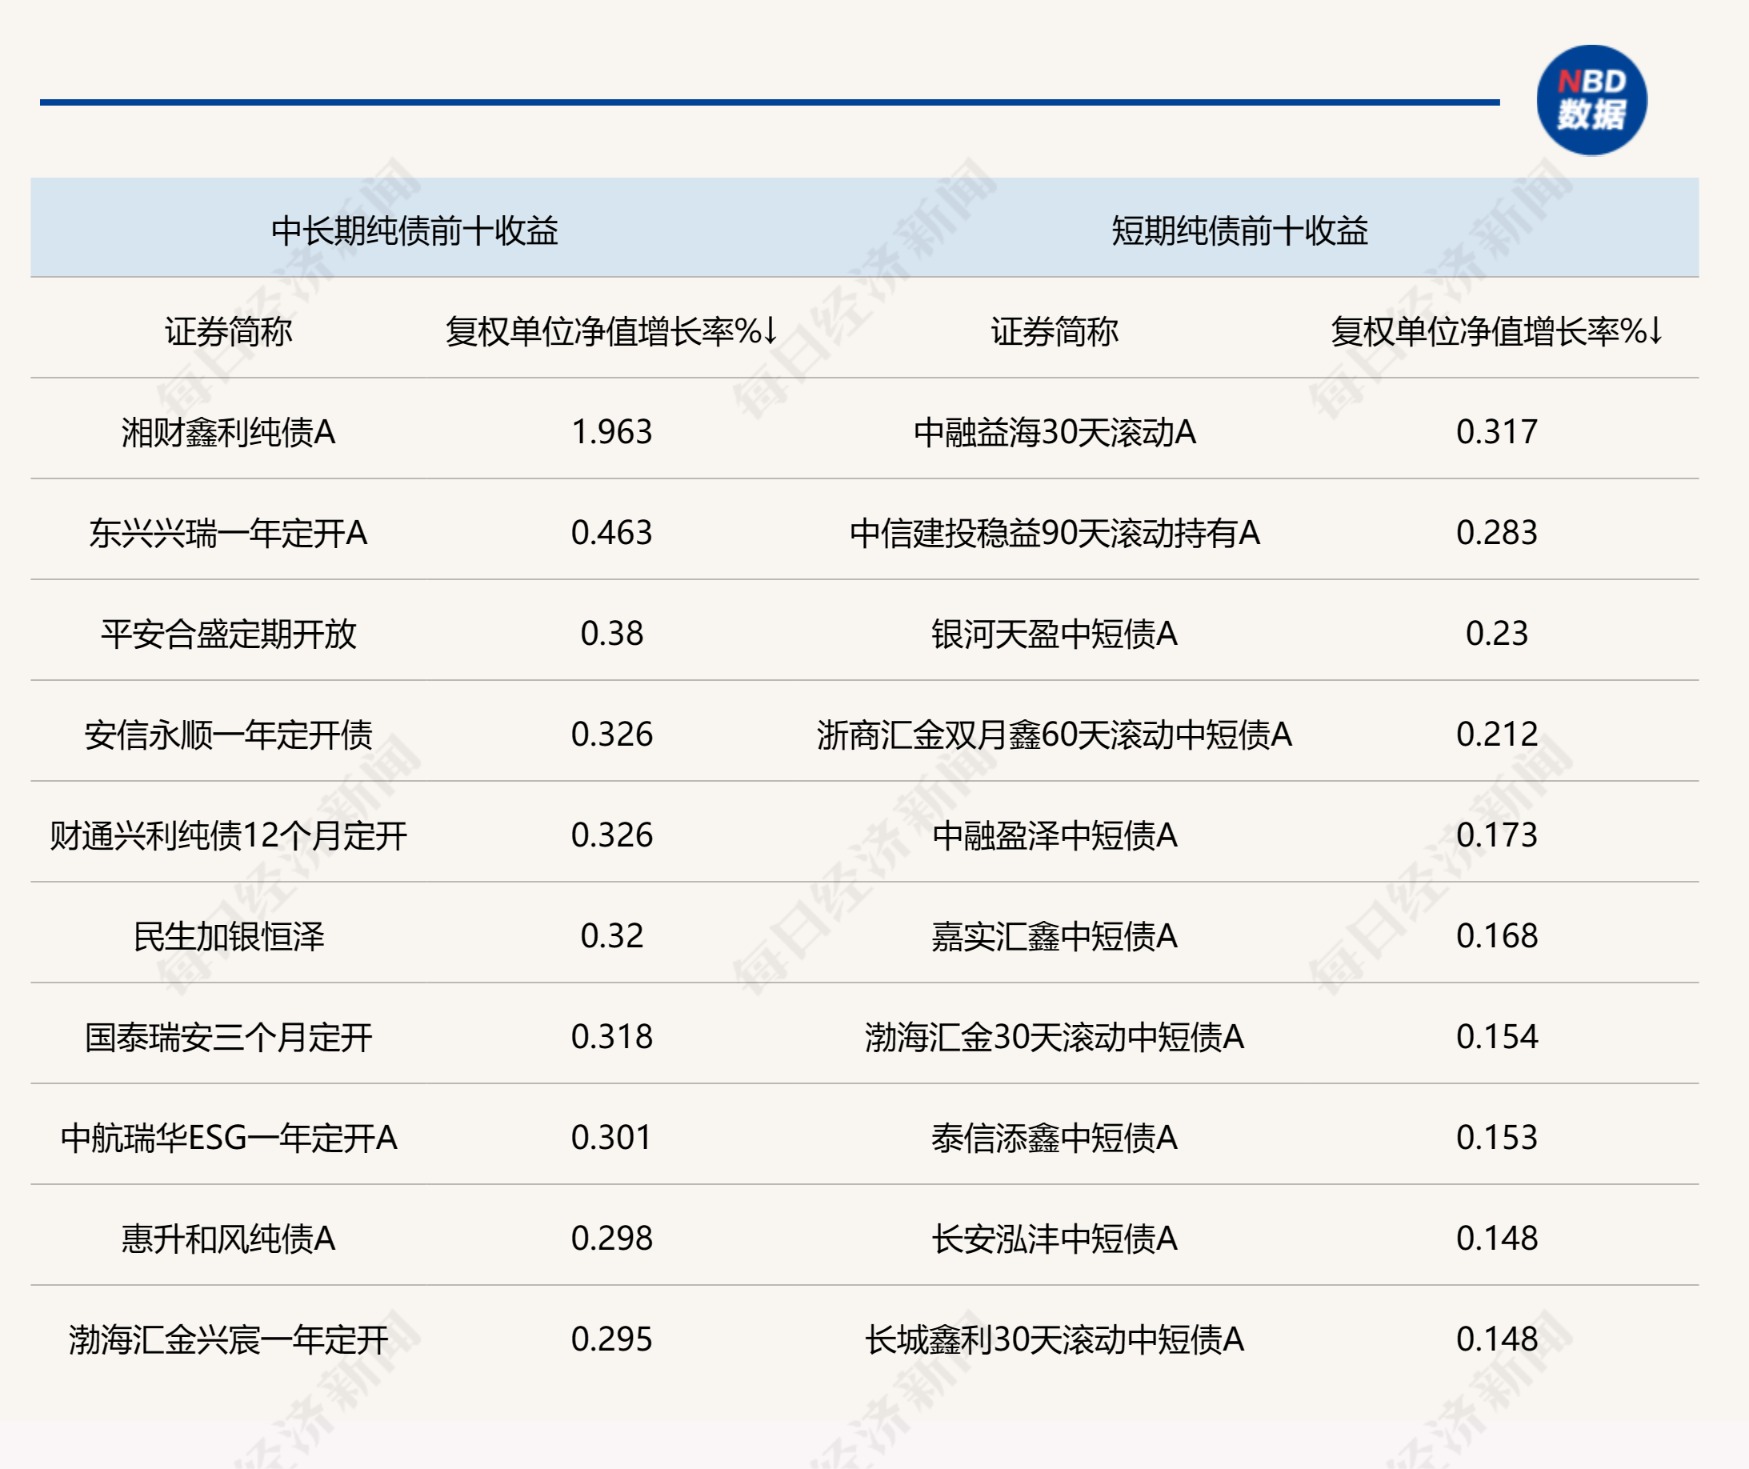The width and height of the screenshot is (1749, 1469).
Task: Click 银河天盈中短债A fund name
Action: 1054,634
